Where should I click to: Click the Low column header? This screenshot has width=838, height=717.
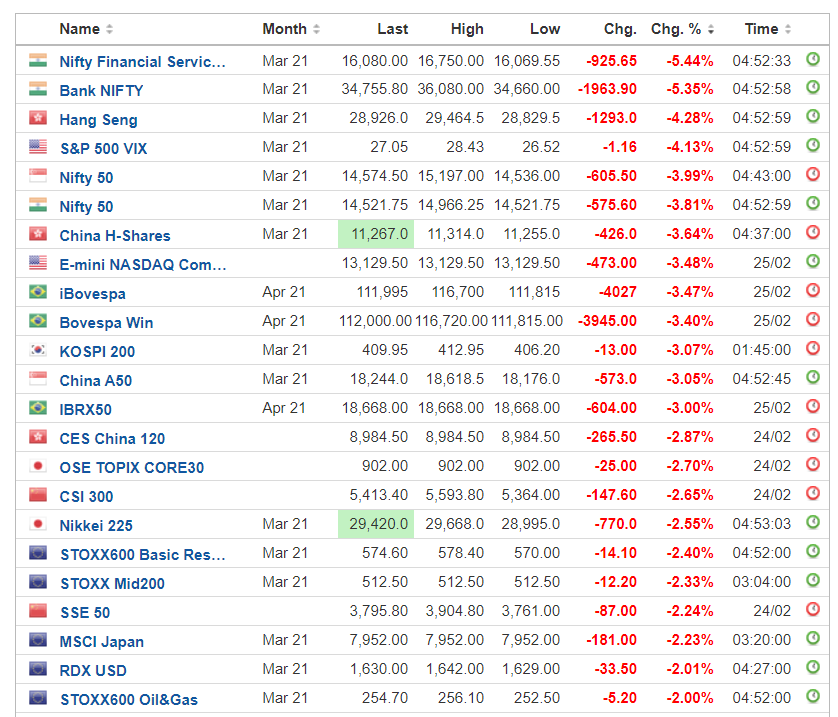(x=545, y=29)
